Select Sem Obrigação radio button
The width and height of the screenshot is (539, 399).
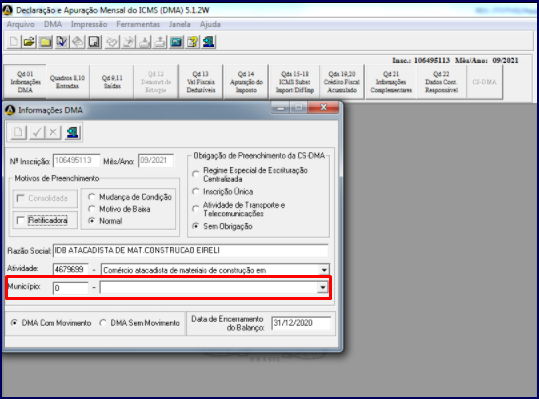point(196,226)
